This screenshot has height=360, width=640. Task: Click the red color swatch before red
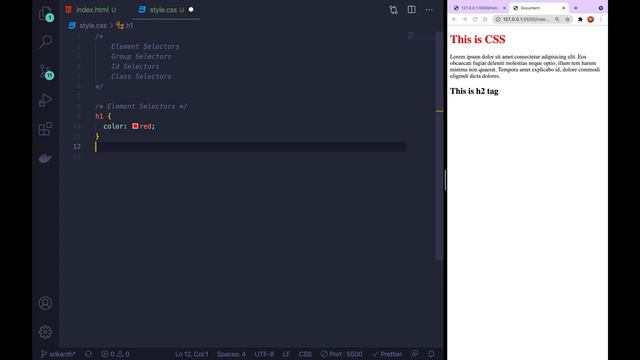point(135,126)
